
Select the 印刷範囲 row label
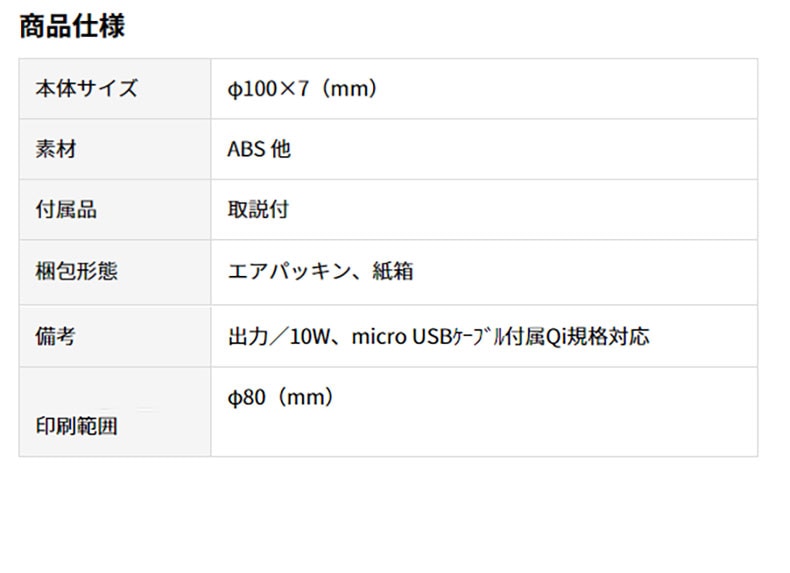76,427
